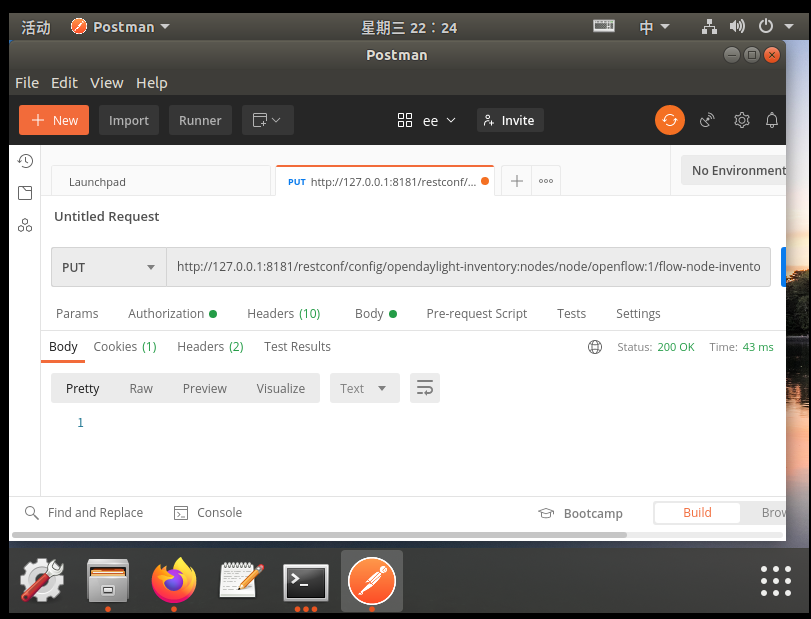Open Terminal from the dock
This screenshot has height=619, width=811.
click(306, 582)
